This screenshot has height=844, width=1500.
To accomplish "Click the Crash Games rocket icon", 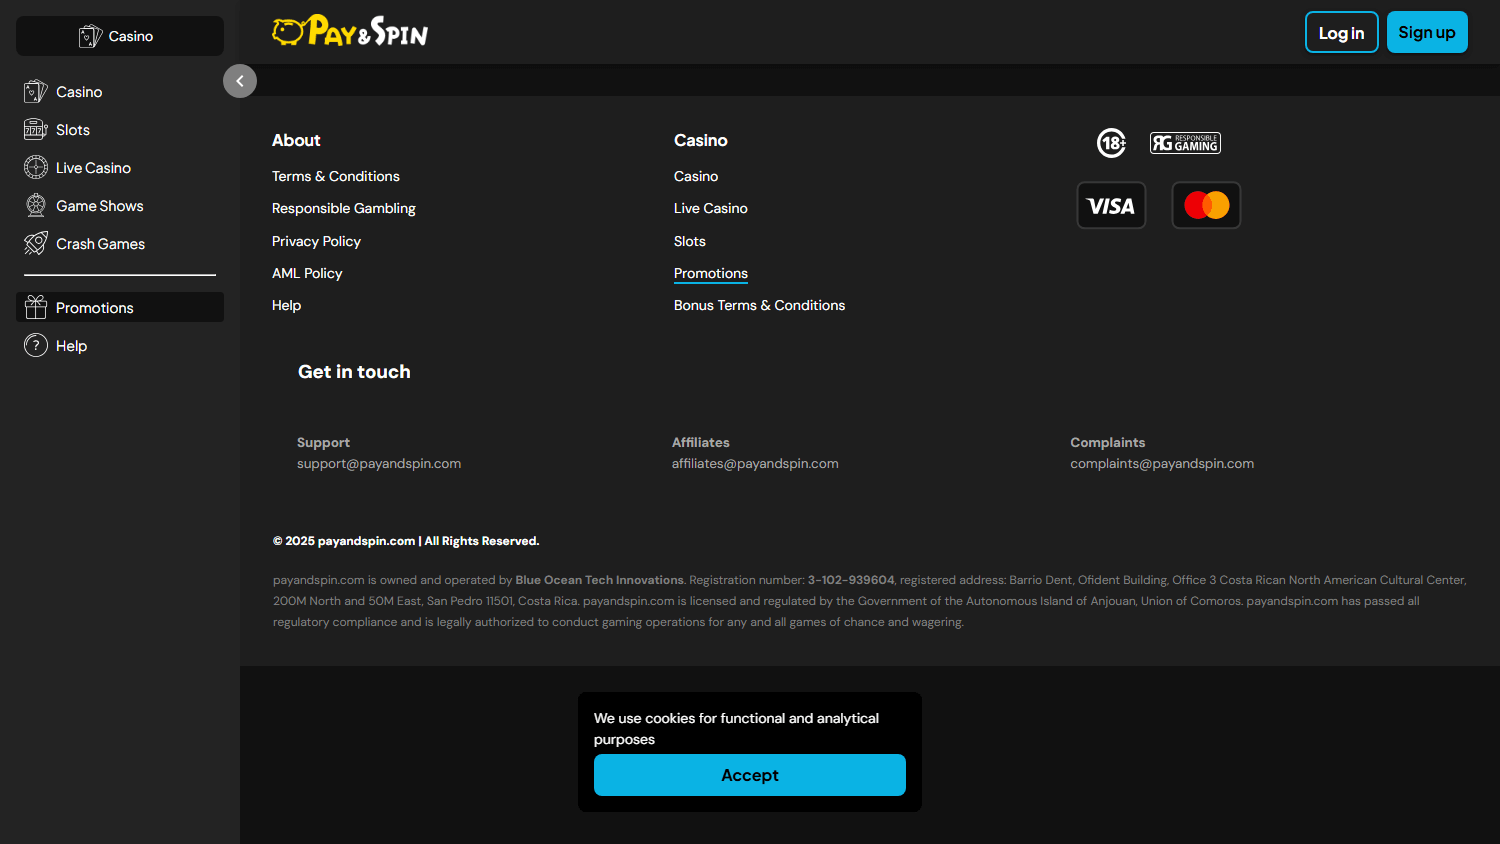I will point(36,244).
